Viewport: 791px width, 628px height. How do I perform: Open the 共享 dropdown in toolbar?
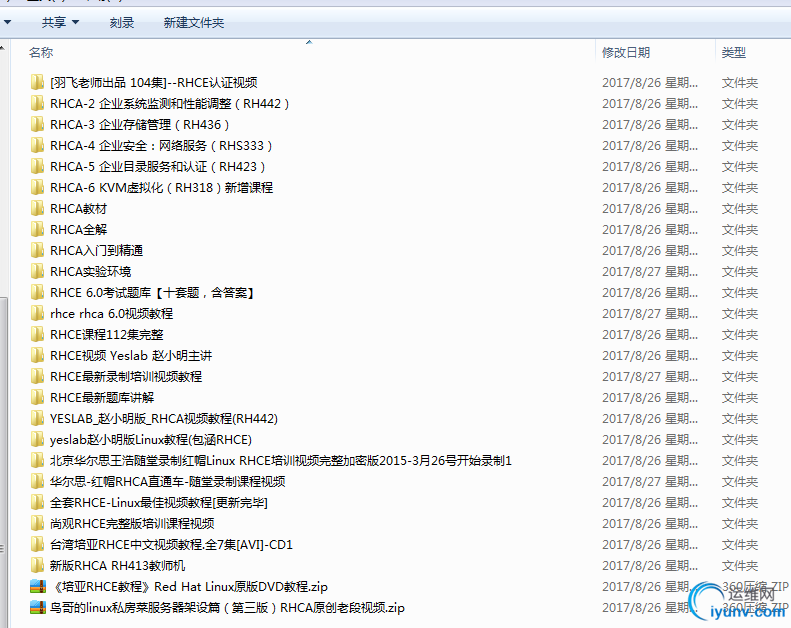coord(60,22)
